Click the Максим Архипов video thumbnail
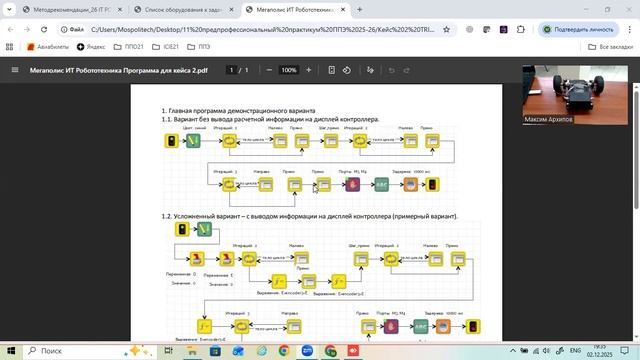The width and height of the screenshot is (640, 360). [575, 95]
